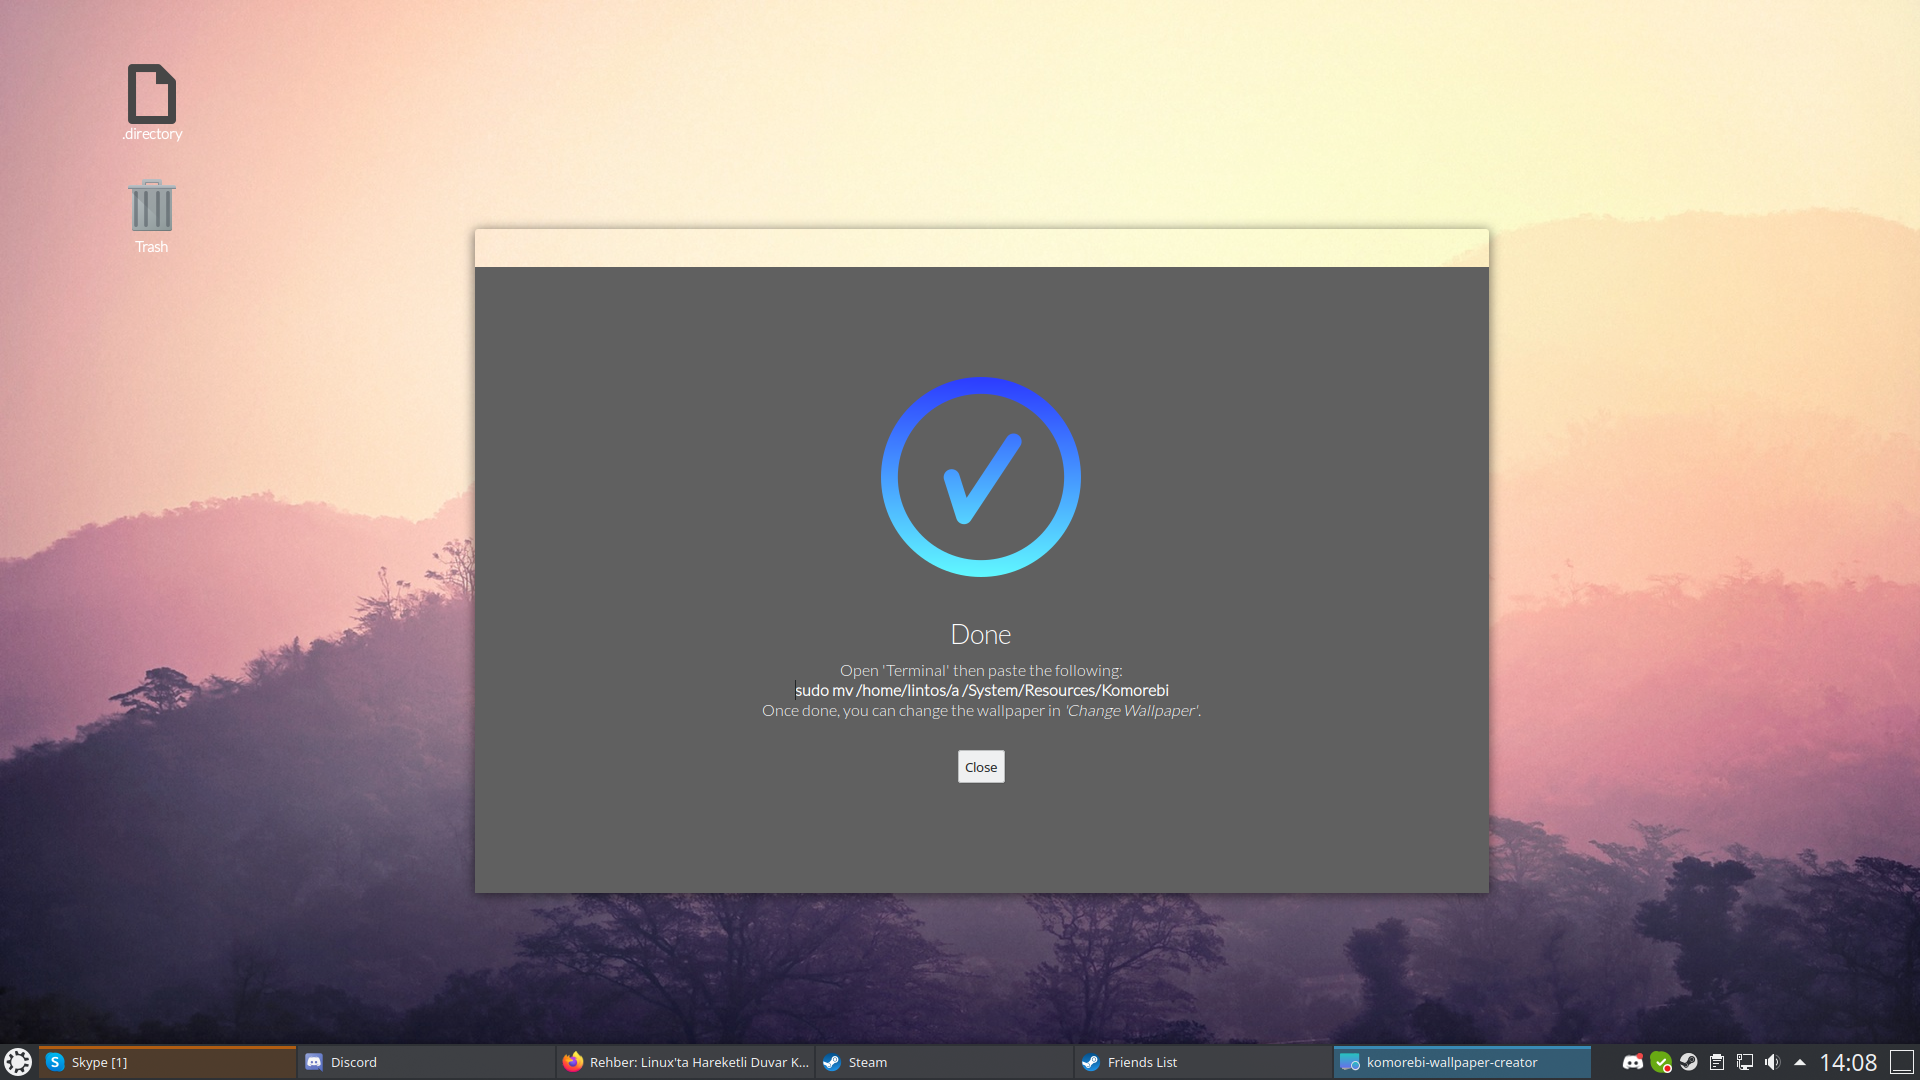The width and height of the screenshot is (1920, 1080).
Task: Open the Trash desktop icon
Action: pos(151,207)
